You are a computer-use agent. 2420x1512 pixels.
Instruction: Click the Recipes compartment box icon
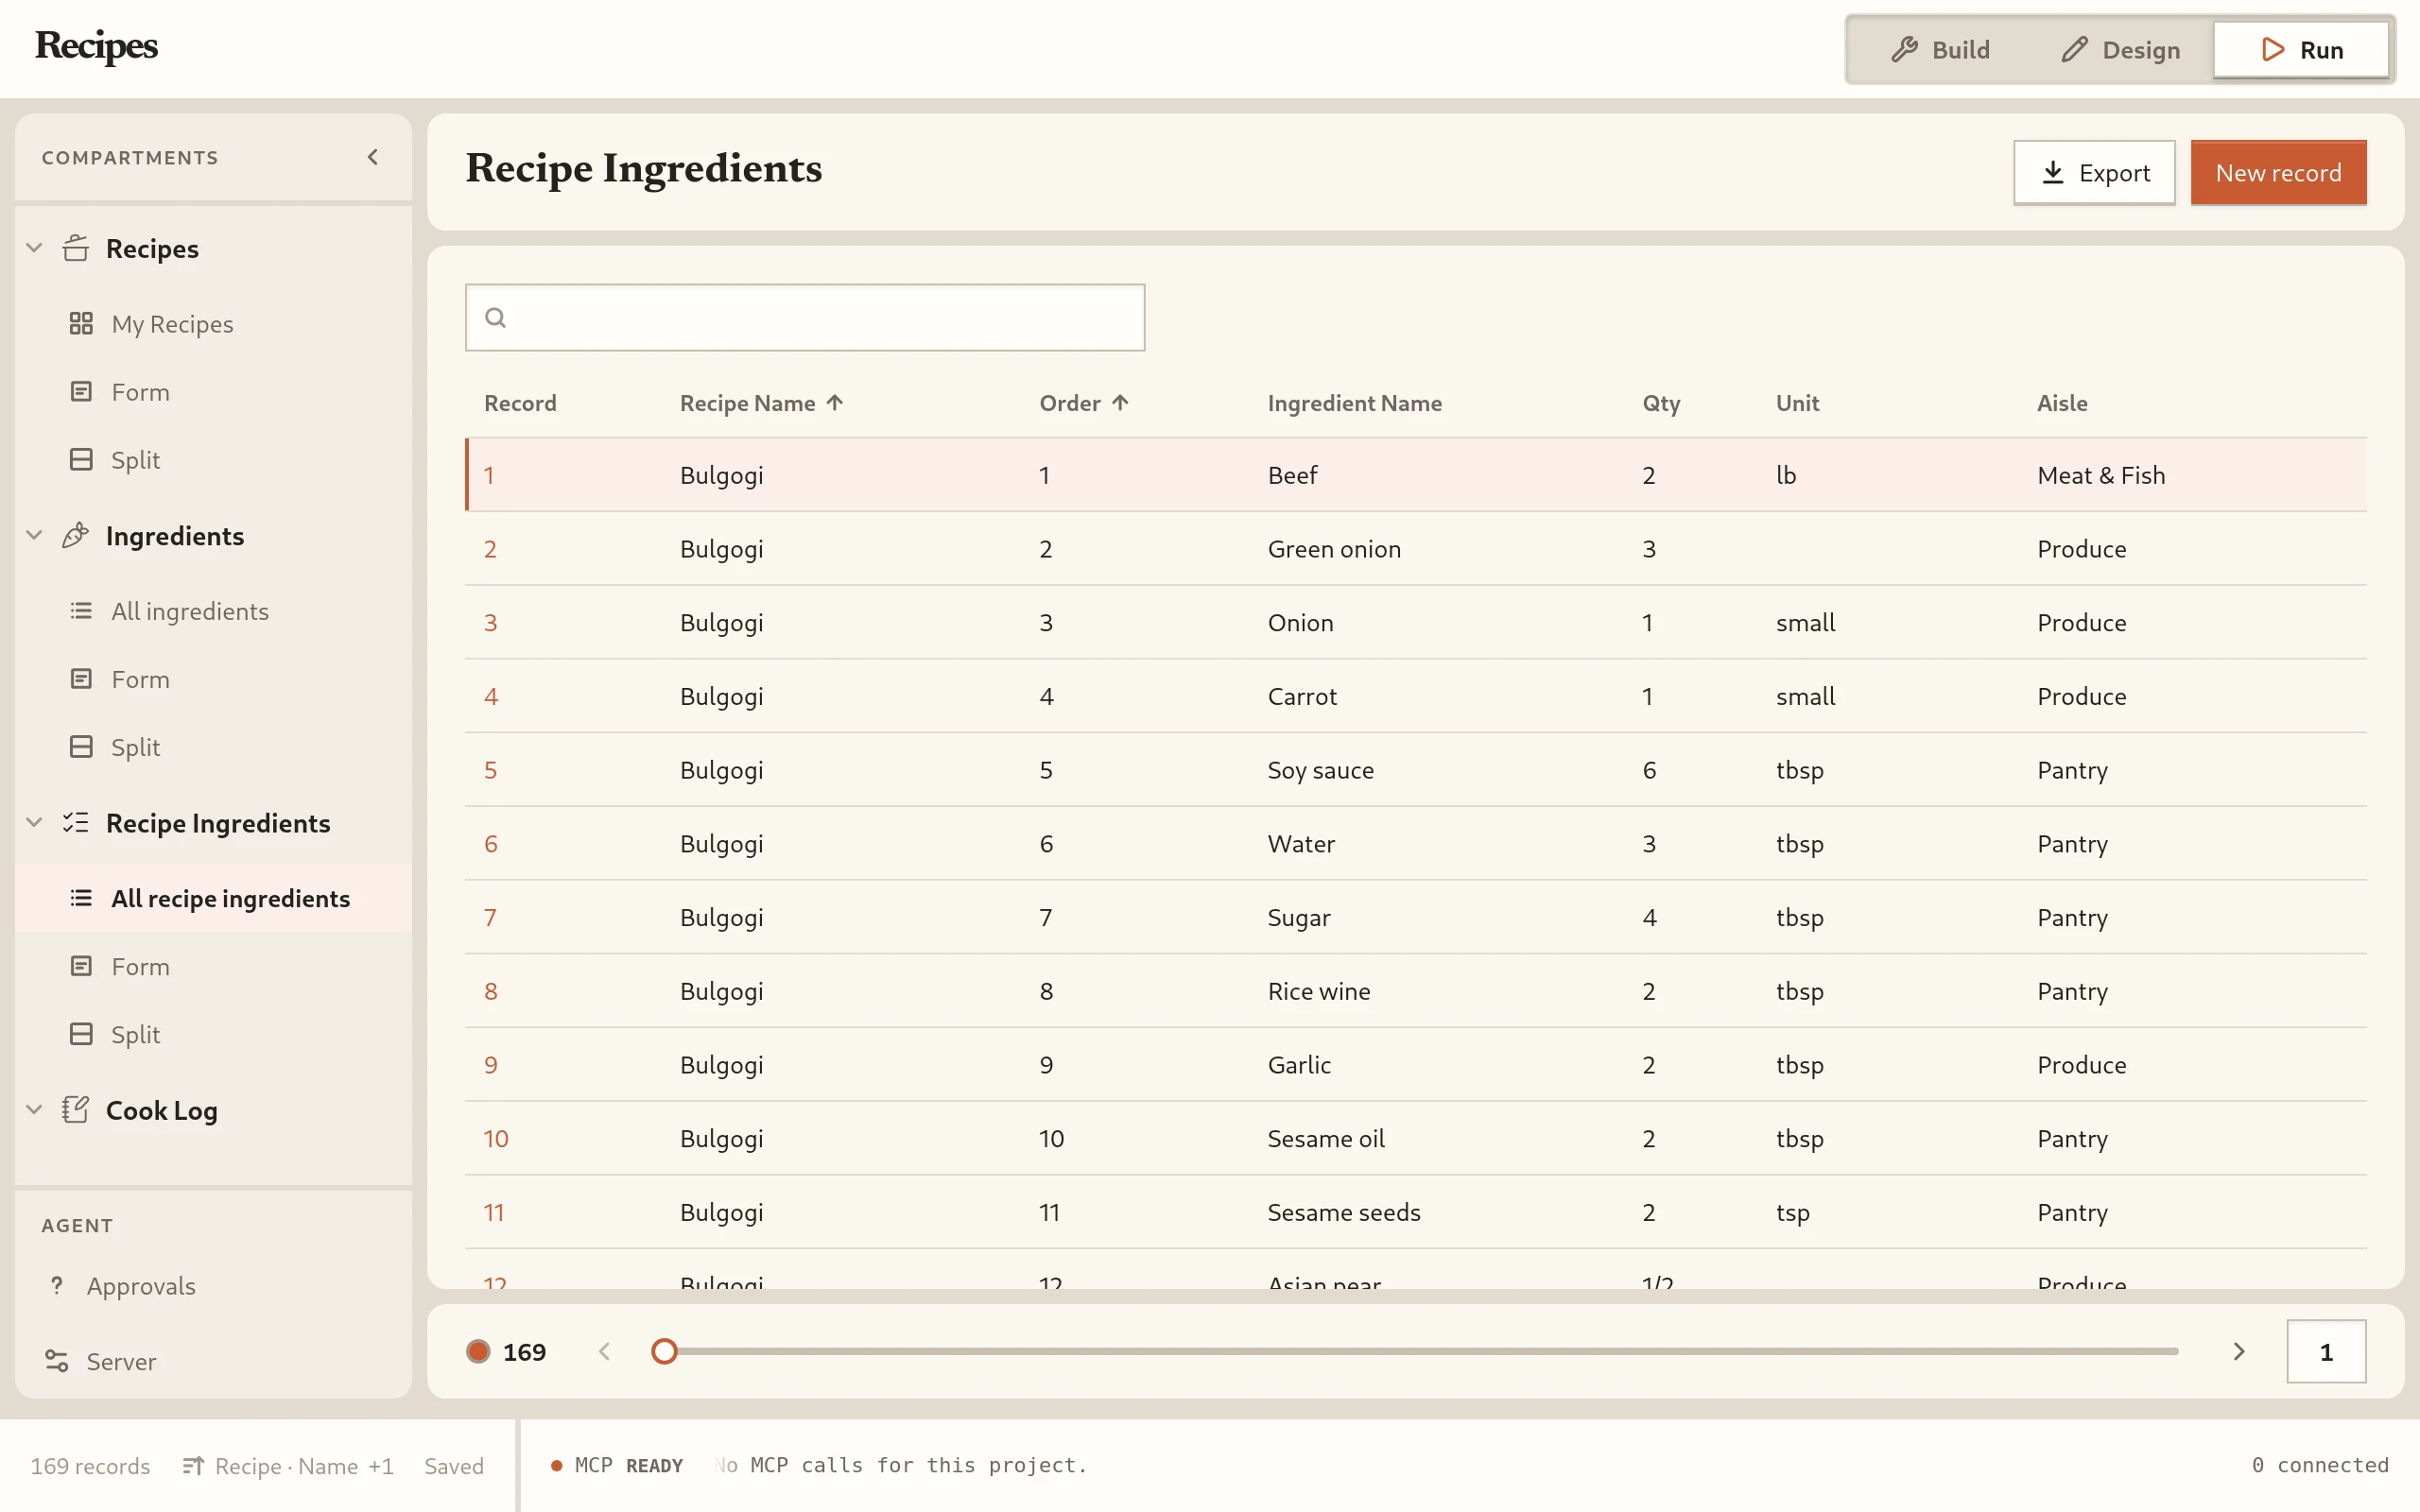(76, 248)
